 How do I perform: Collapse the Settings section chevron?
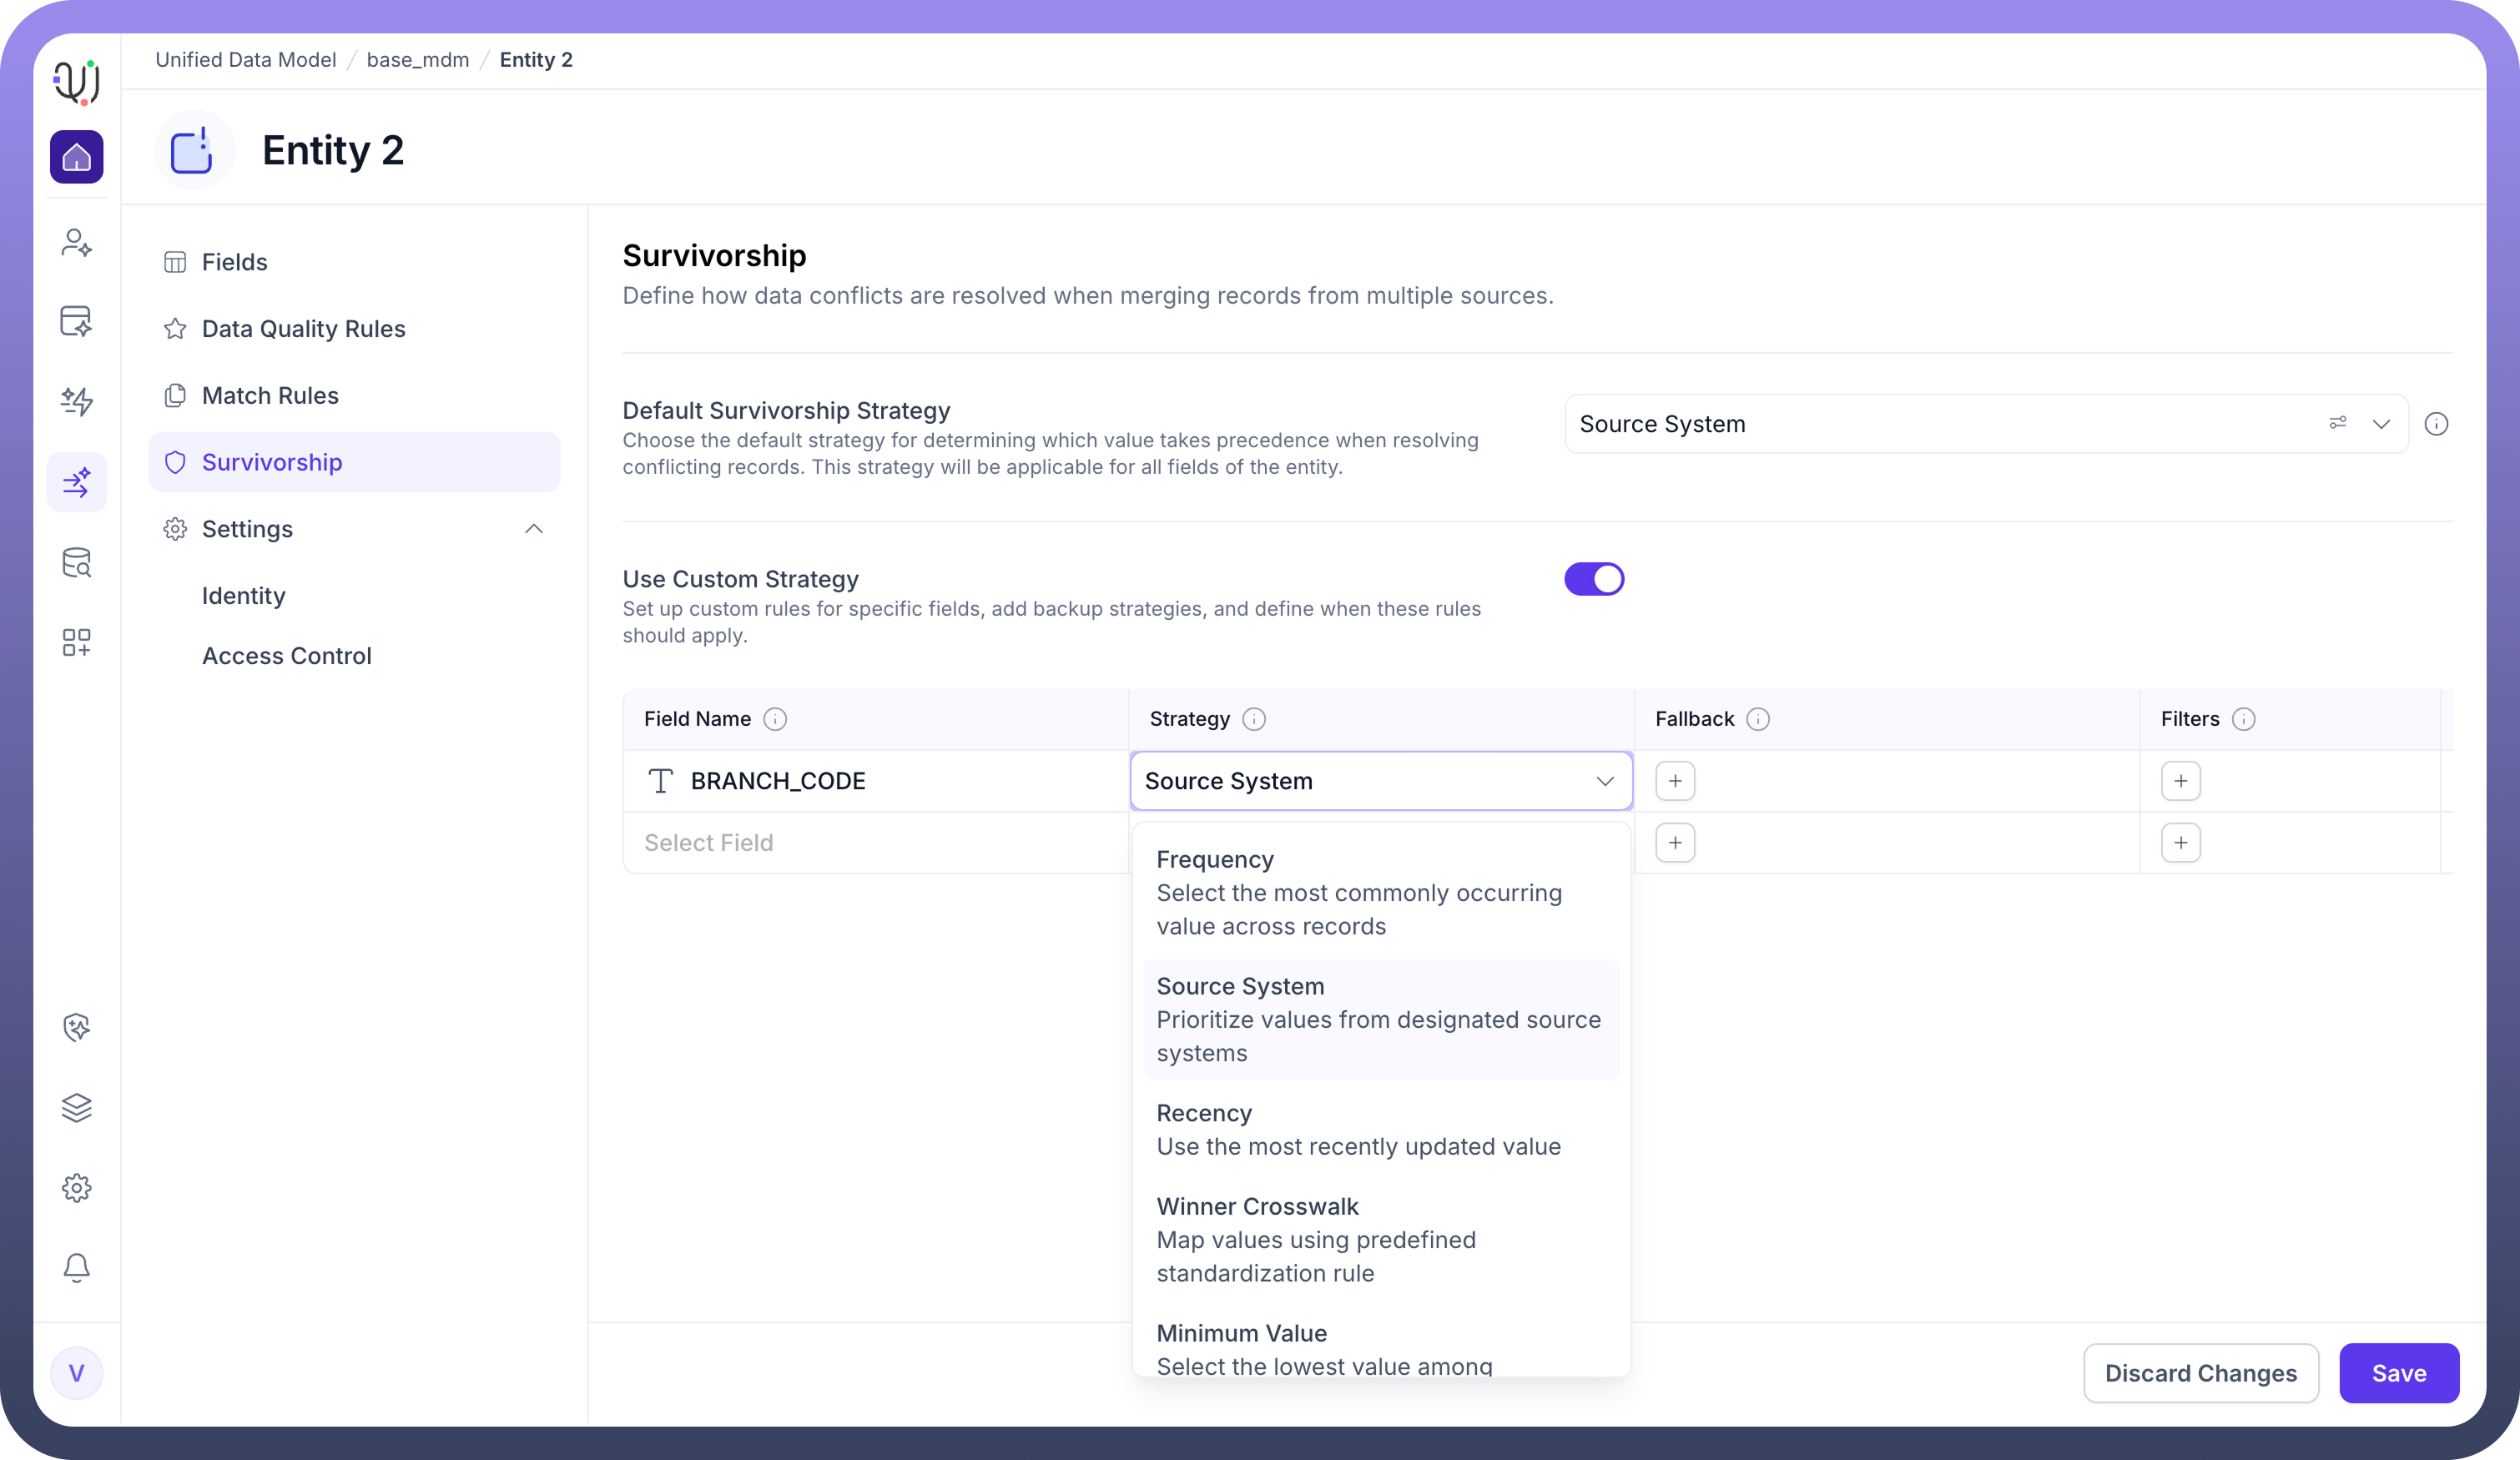pyautogui.click(x=534, y=529)
